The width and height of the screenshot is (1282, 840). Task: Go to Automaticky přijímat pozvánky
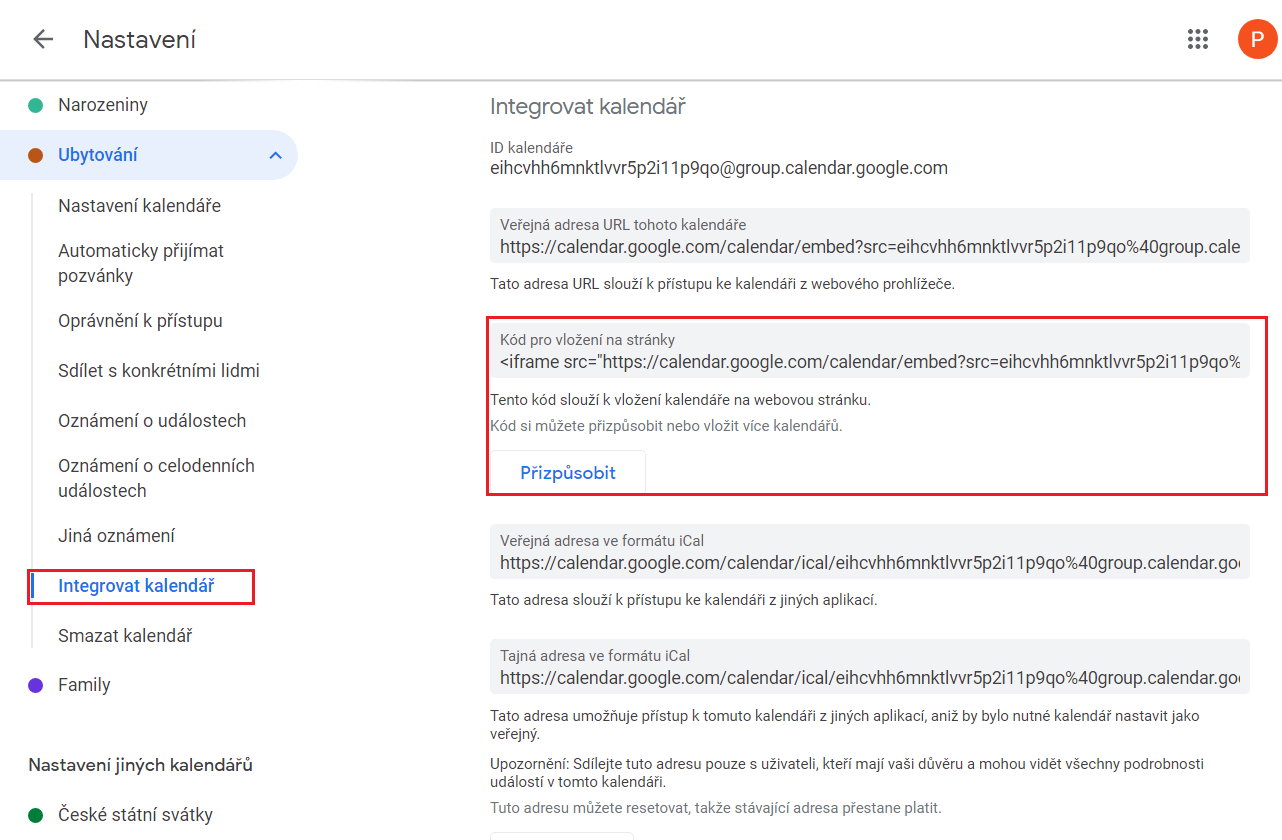[x=141, y=263]
